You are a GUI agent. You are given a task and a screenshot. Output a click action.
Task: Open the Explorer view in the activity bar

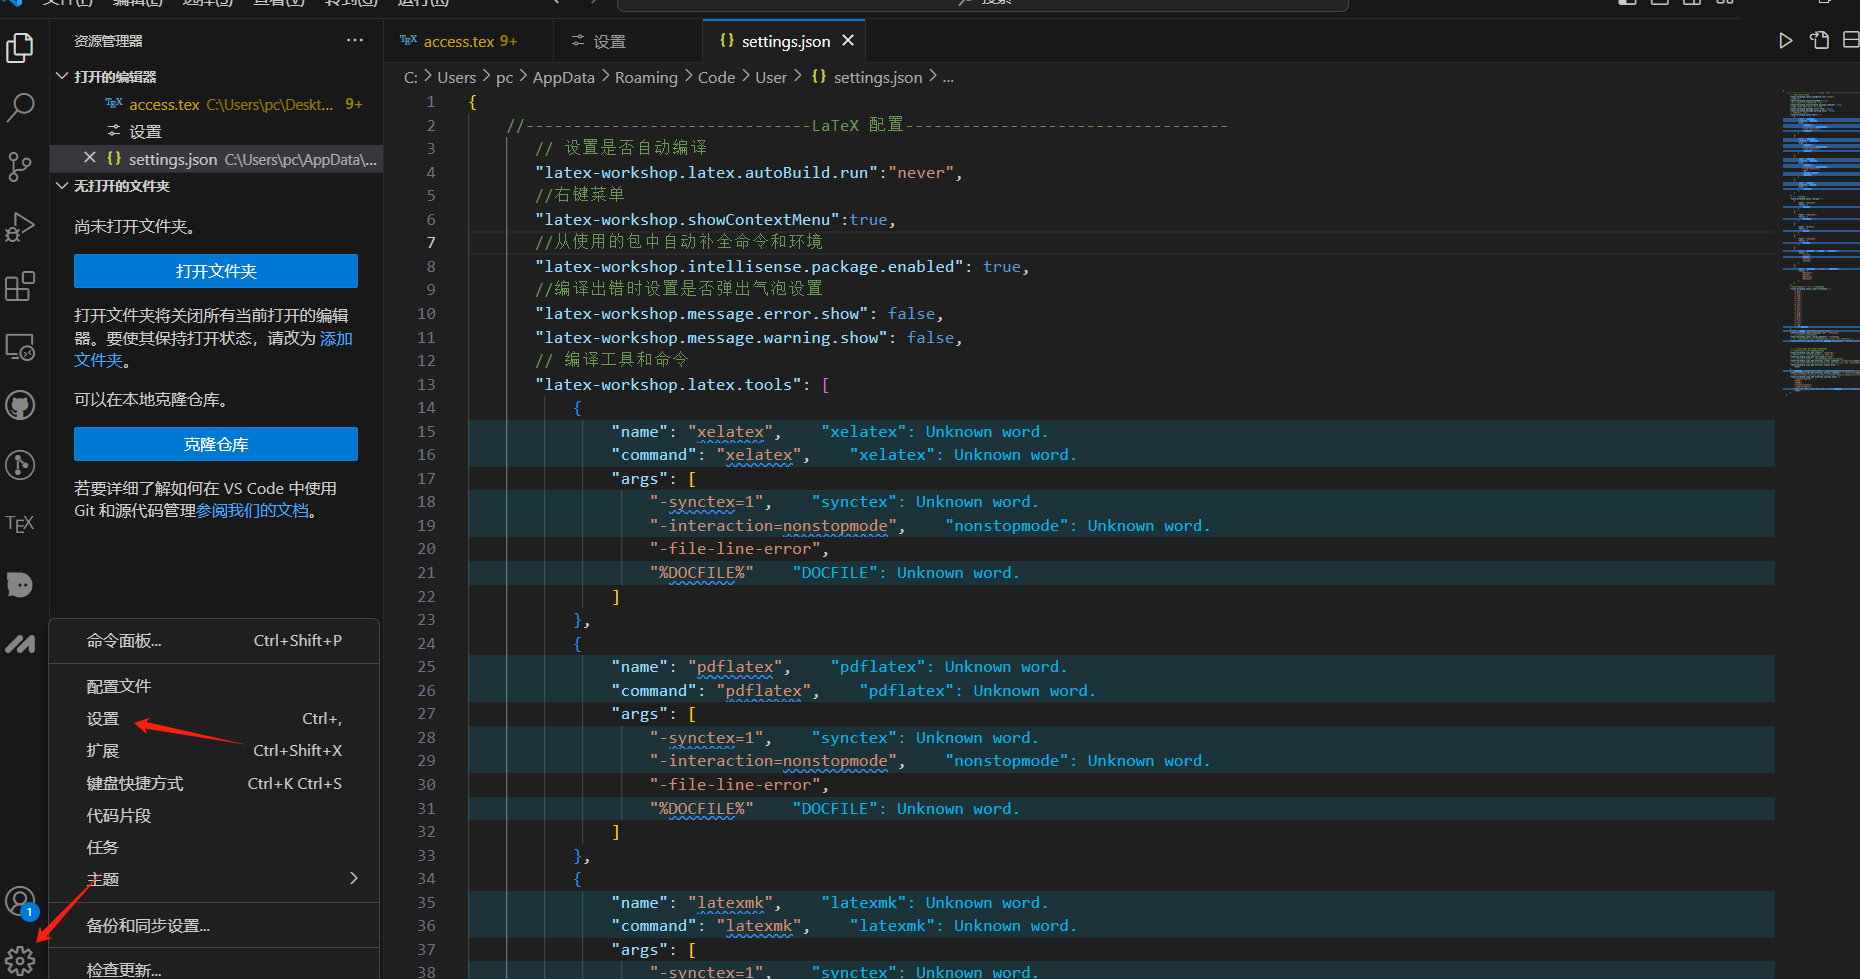point(20,47)
